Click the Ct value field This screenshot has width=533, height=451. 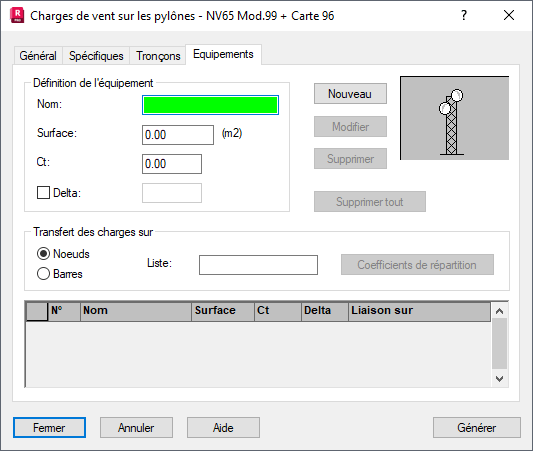tap(172, 164)
